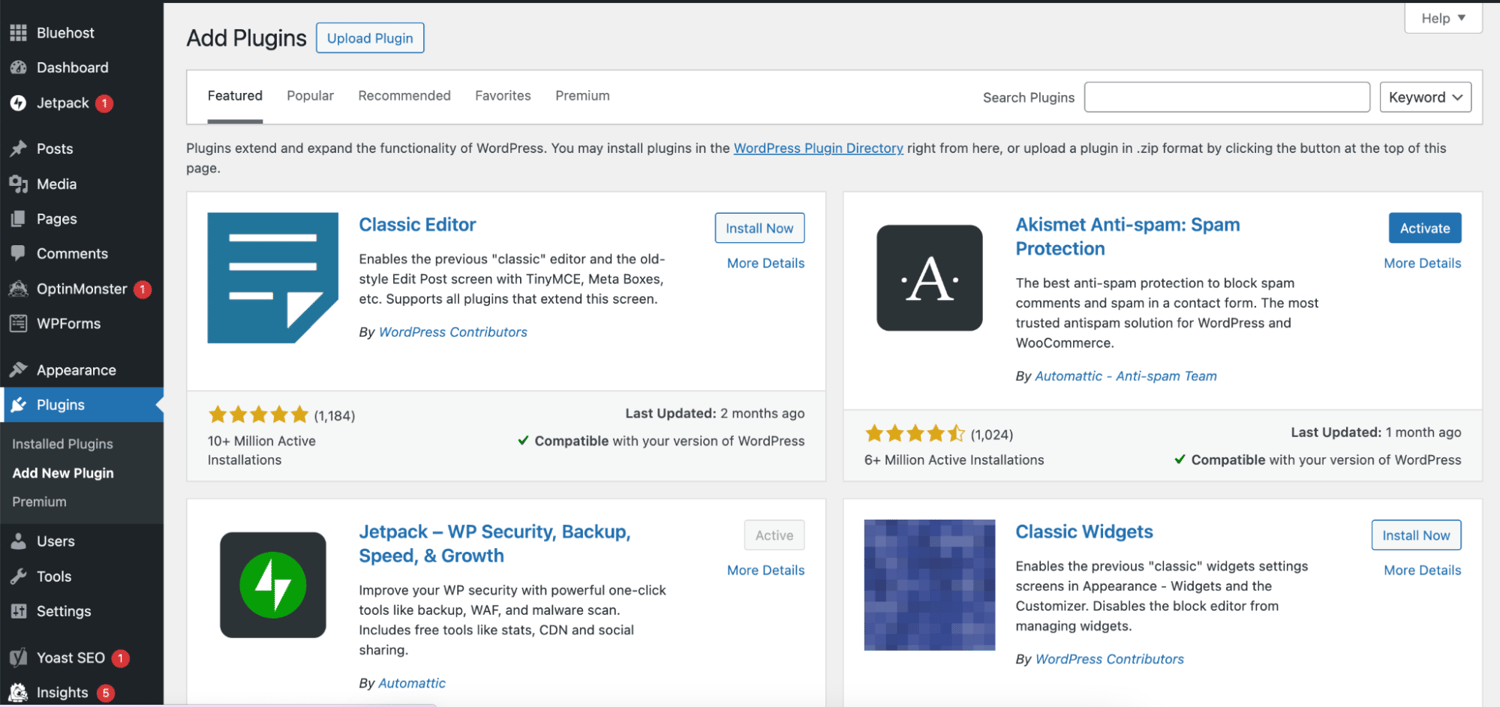
Task: Click 'Last Updated: 2 months ago' text
Action: tap(715, 413)
